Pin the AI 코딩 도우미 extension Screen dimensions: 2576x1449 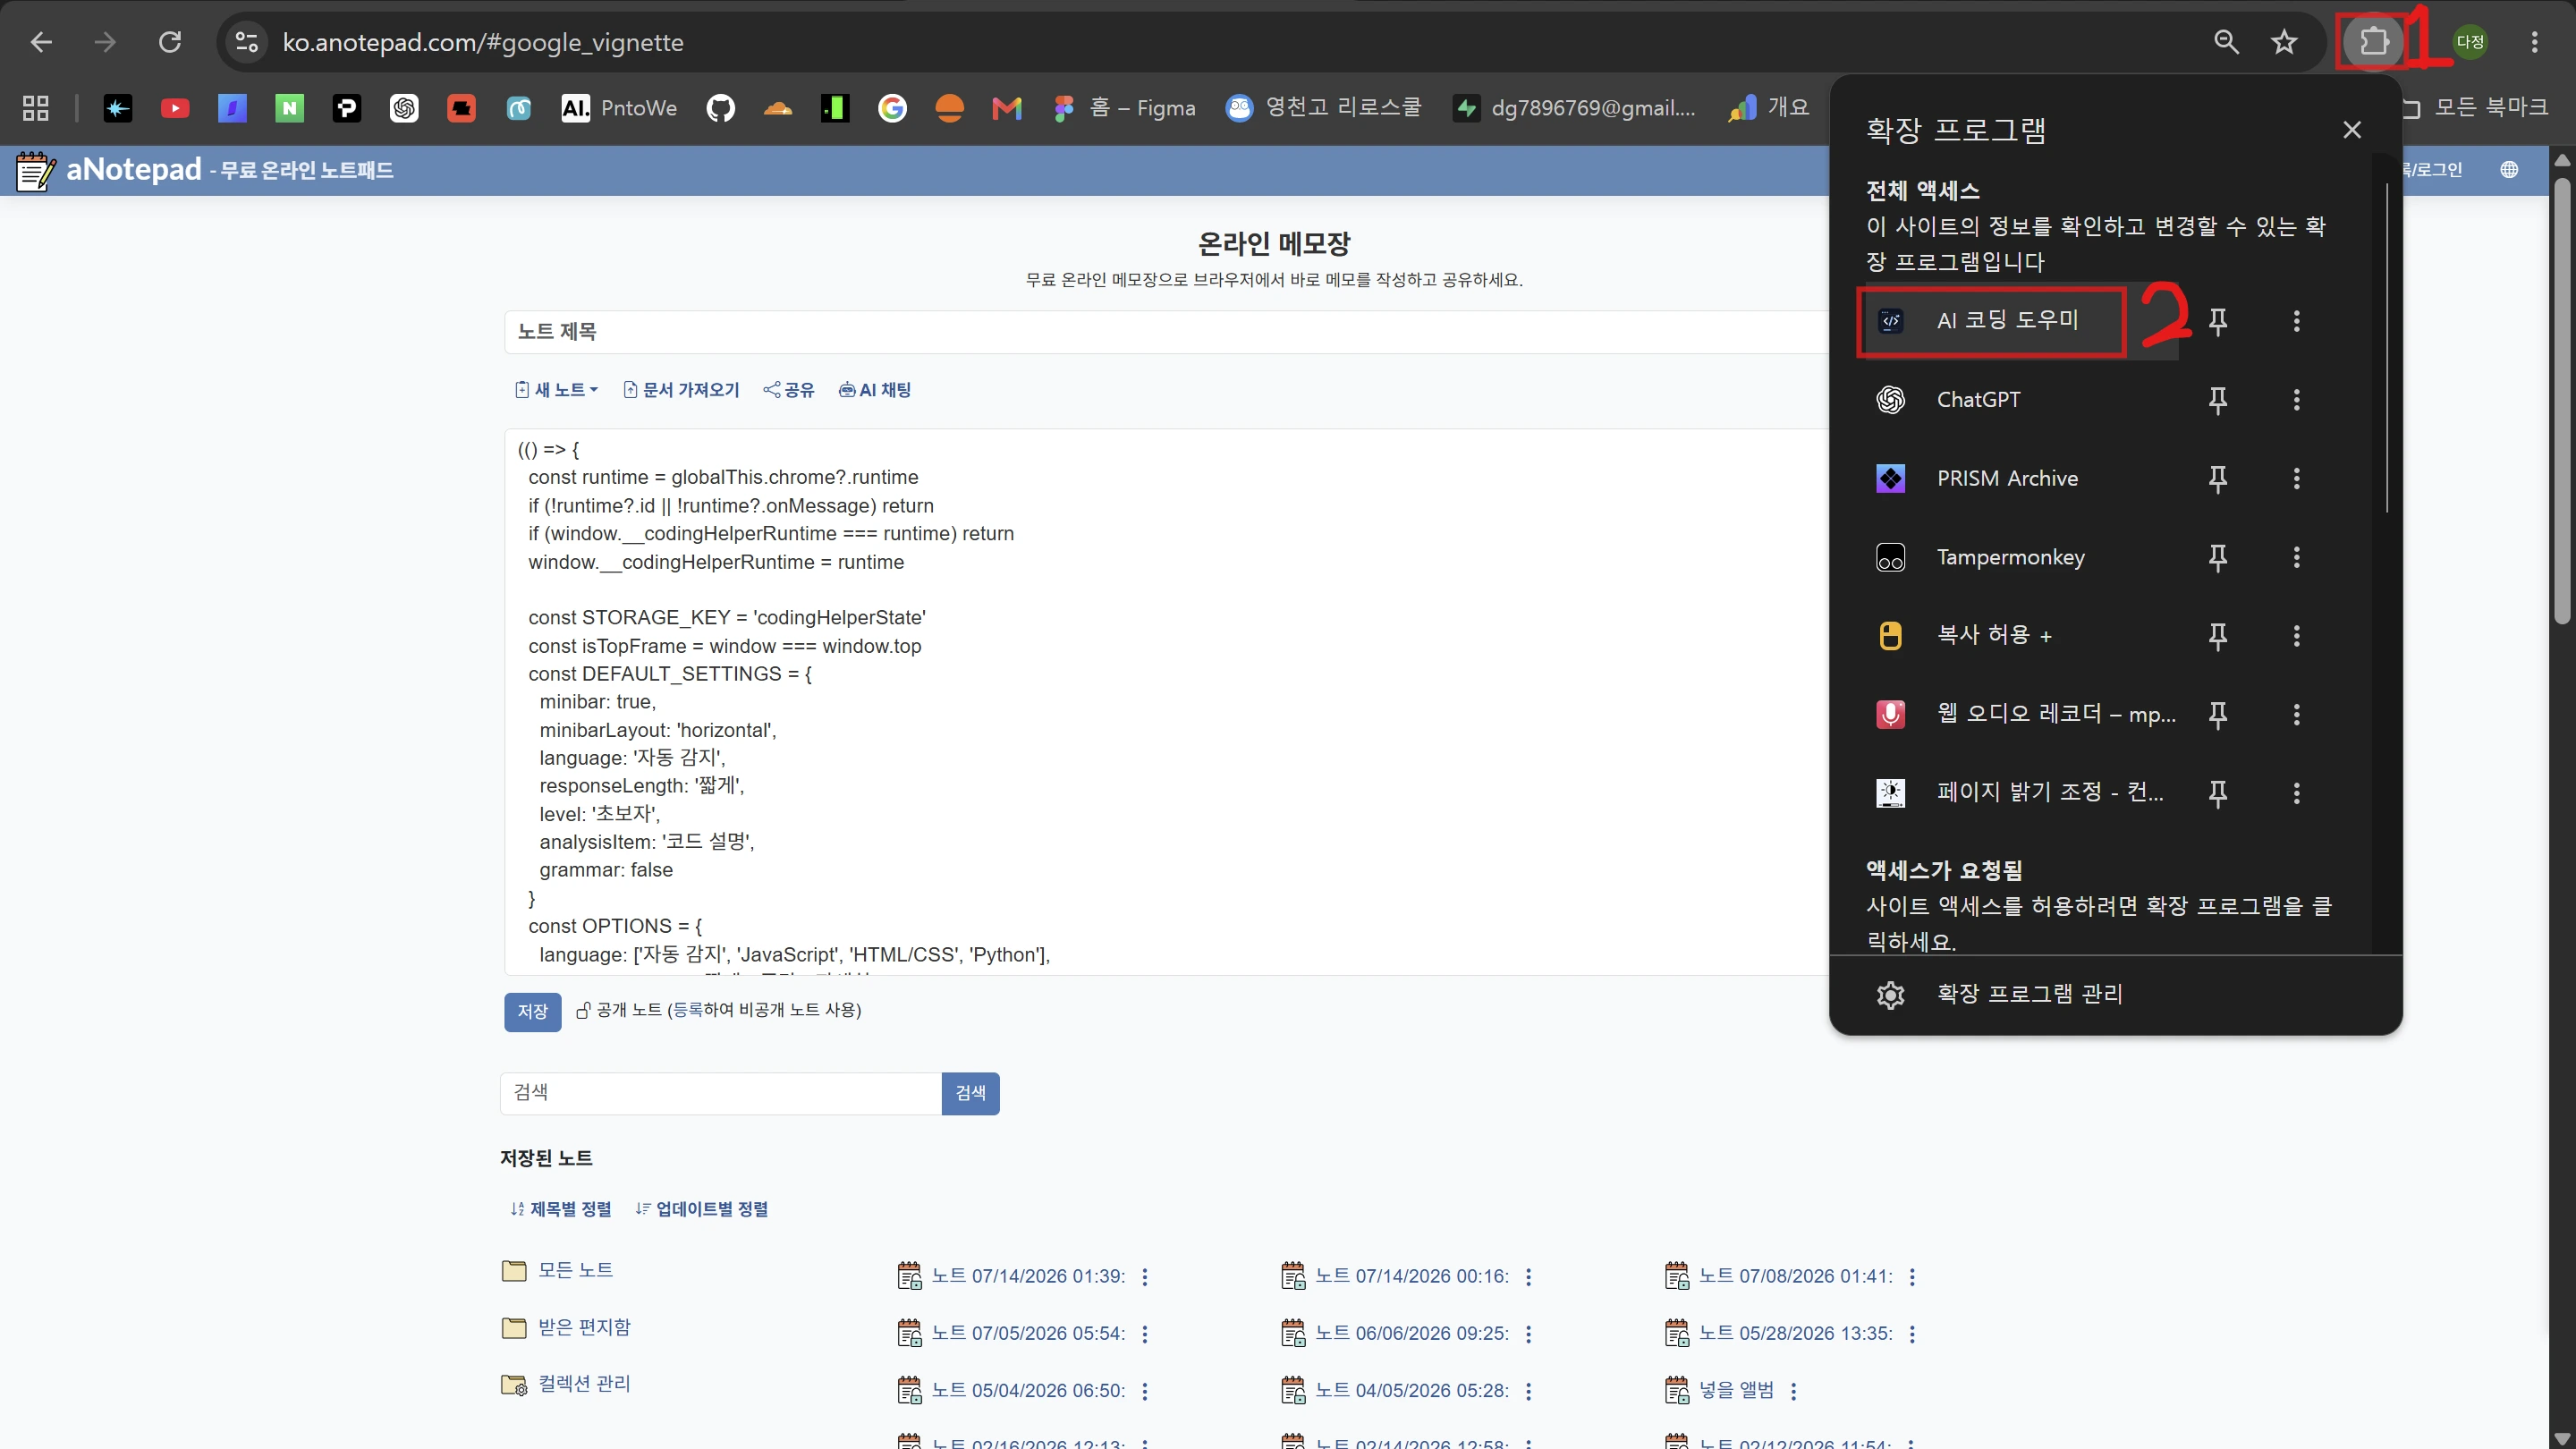click(2217, 321)
